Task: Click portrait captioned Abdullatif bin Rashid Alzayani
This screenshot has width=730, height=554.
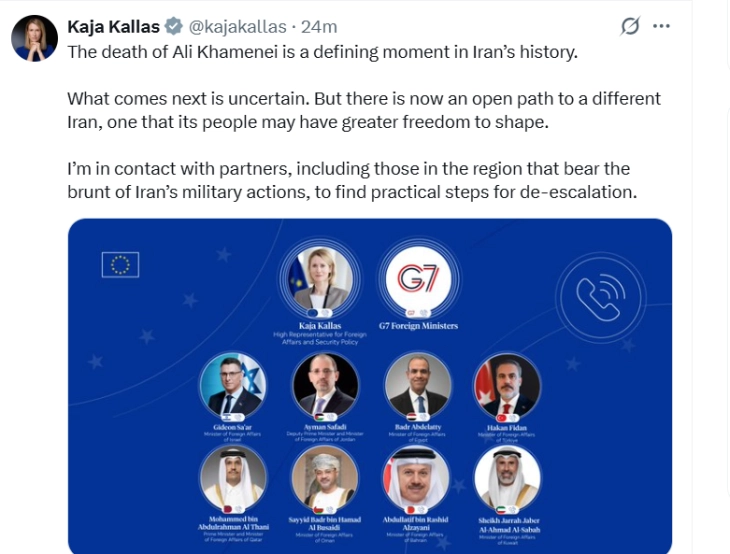Action: [x=418, y=477]
